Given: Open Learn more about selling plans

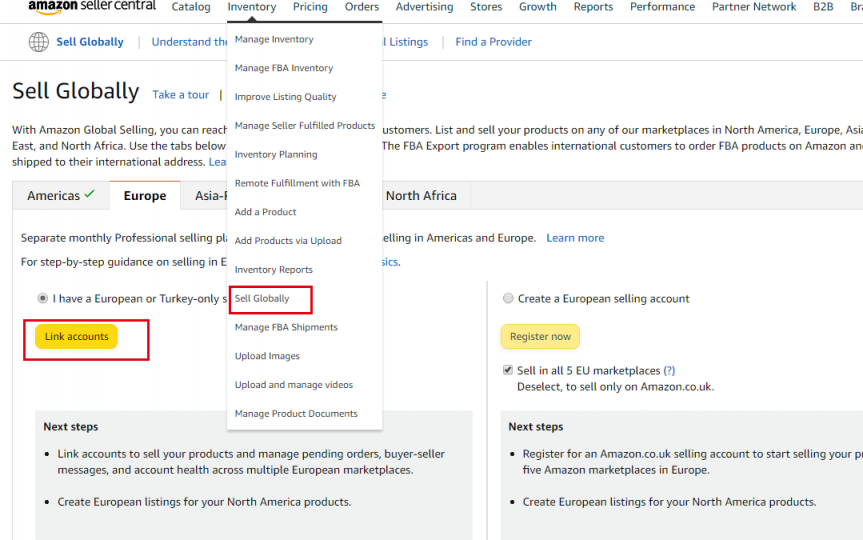Looking at the screenshot, I should 575,238.
